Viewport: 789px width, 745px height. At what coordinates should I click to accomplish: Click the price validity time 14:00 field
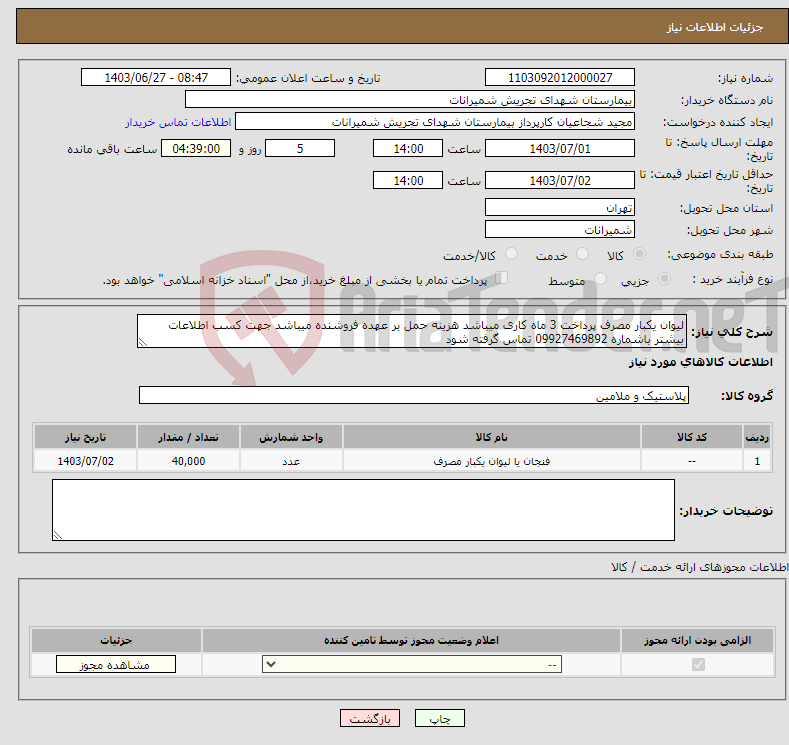[408, 181]
